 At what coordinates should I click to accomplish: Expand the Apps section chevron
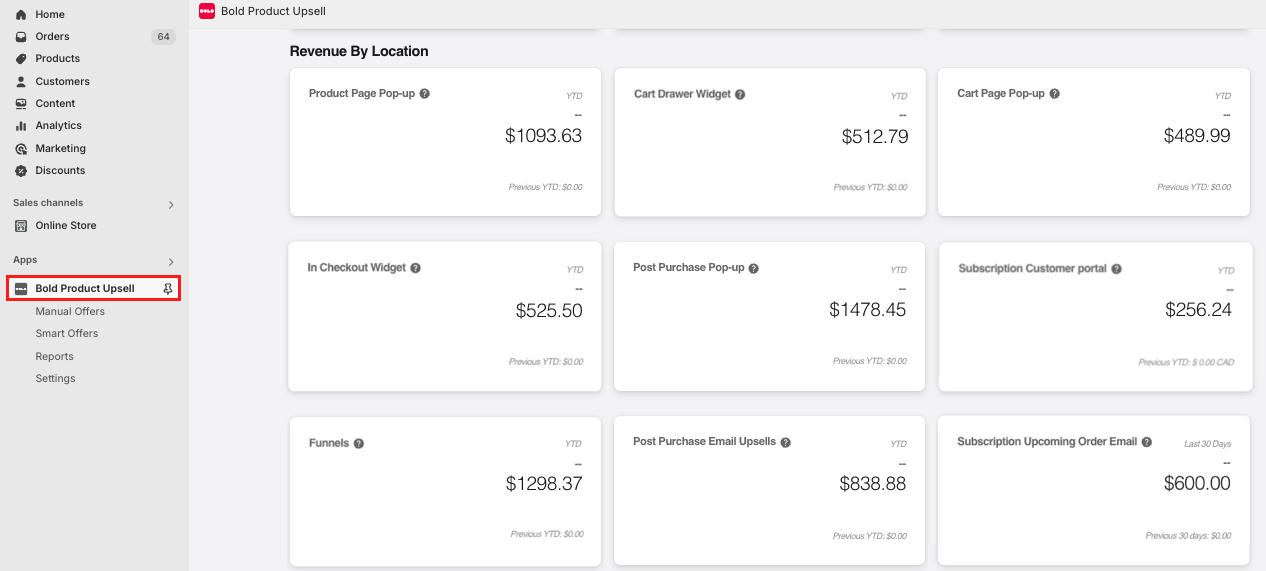(171, 262)
